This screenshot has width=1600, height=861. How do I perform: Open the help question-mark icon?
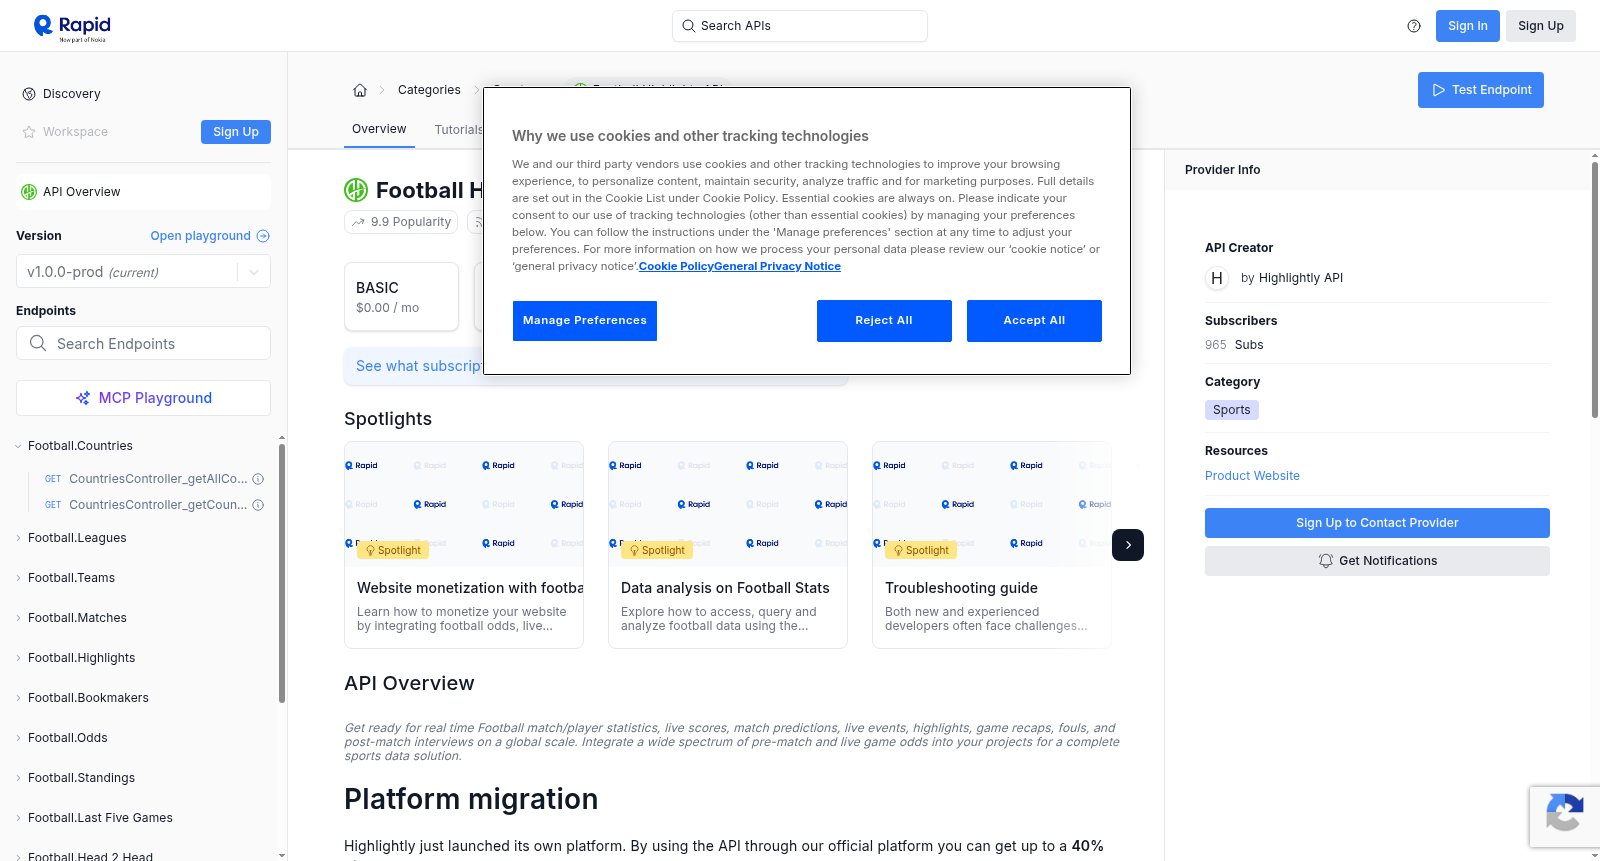pos(1414,26)
